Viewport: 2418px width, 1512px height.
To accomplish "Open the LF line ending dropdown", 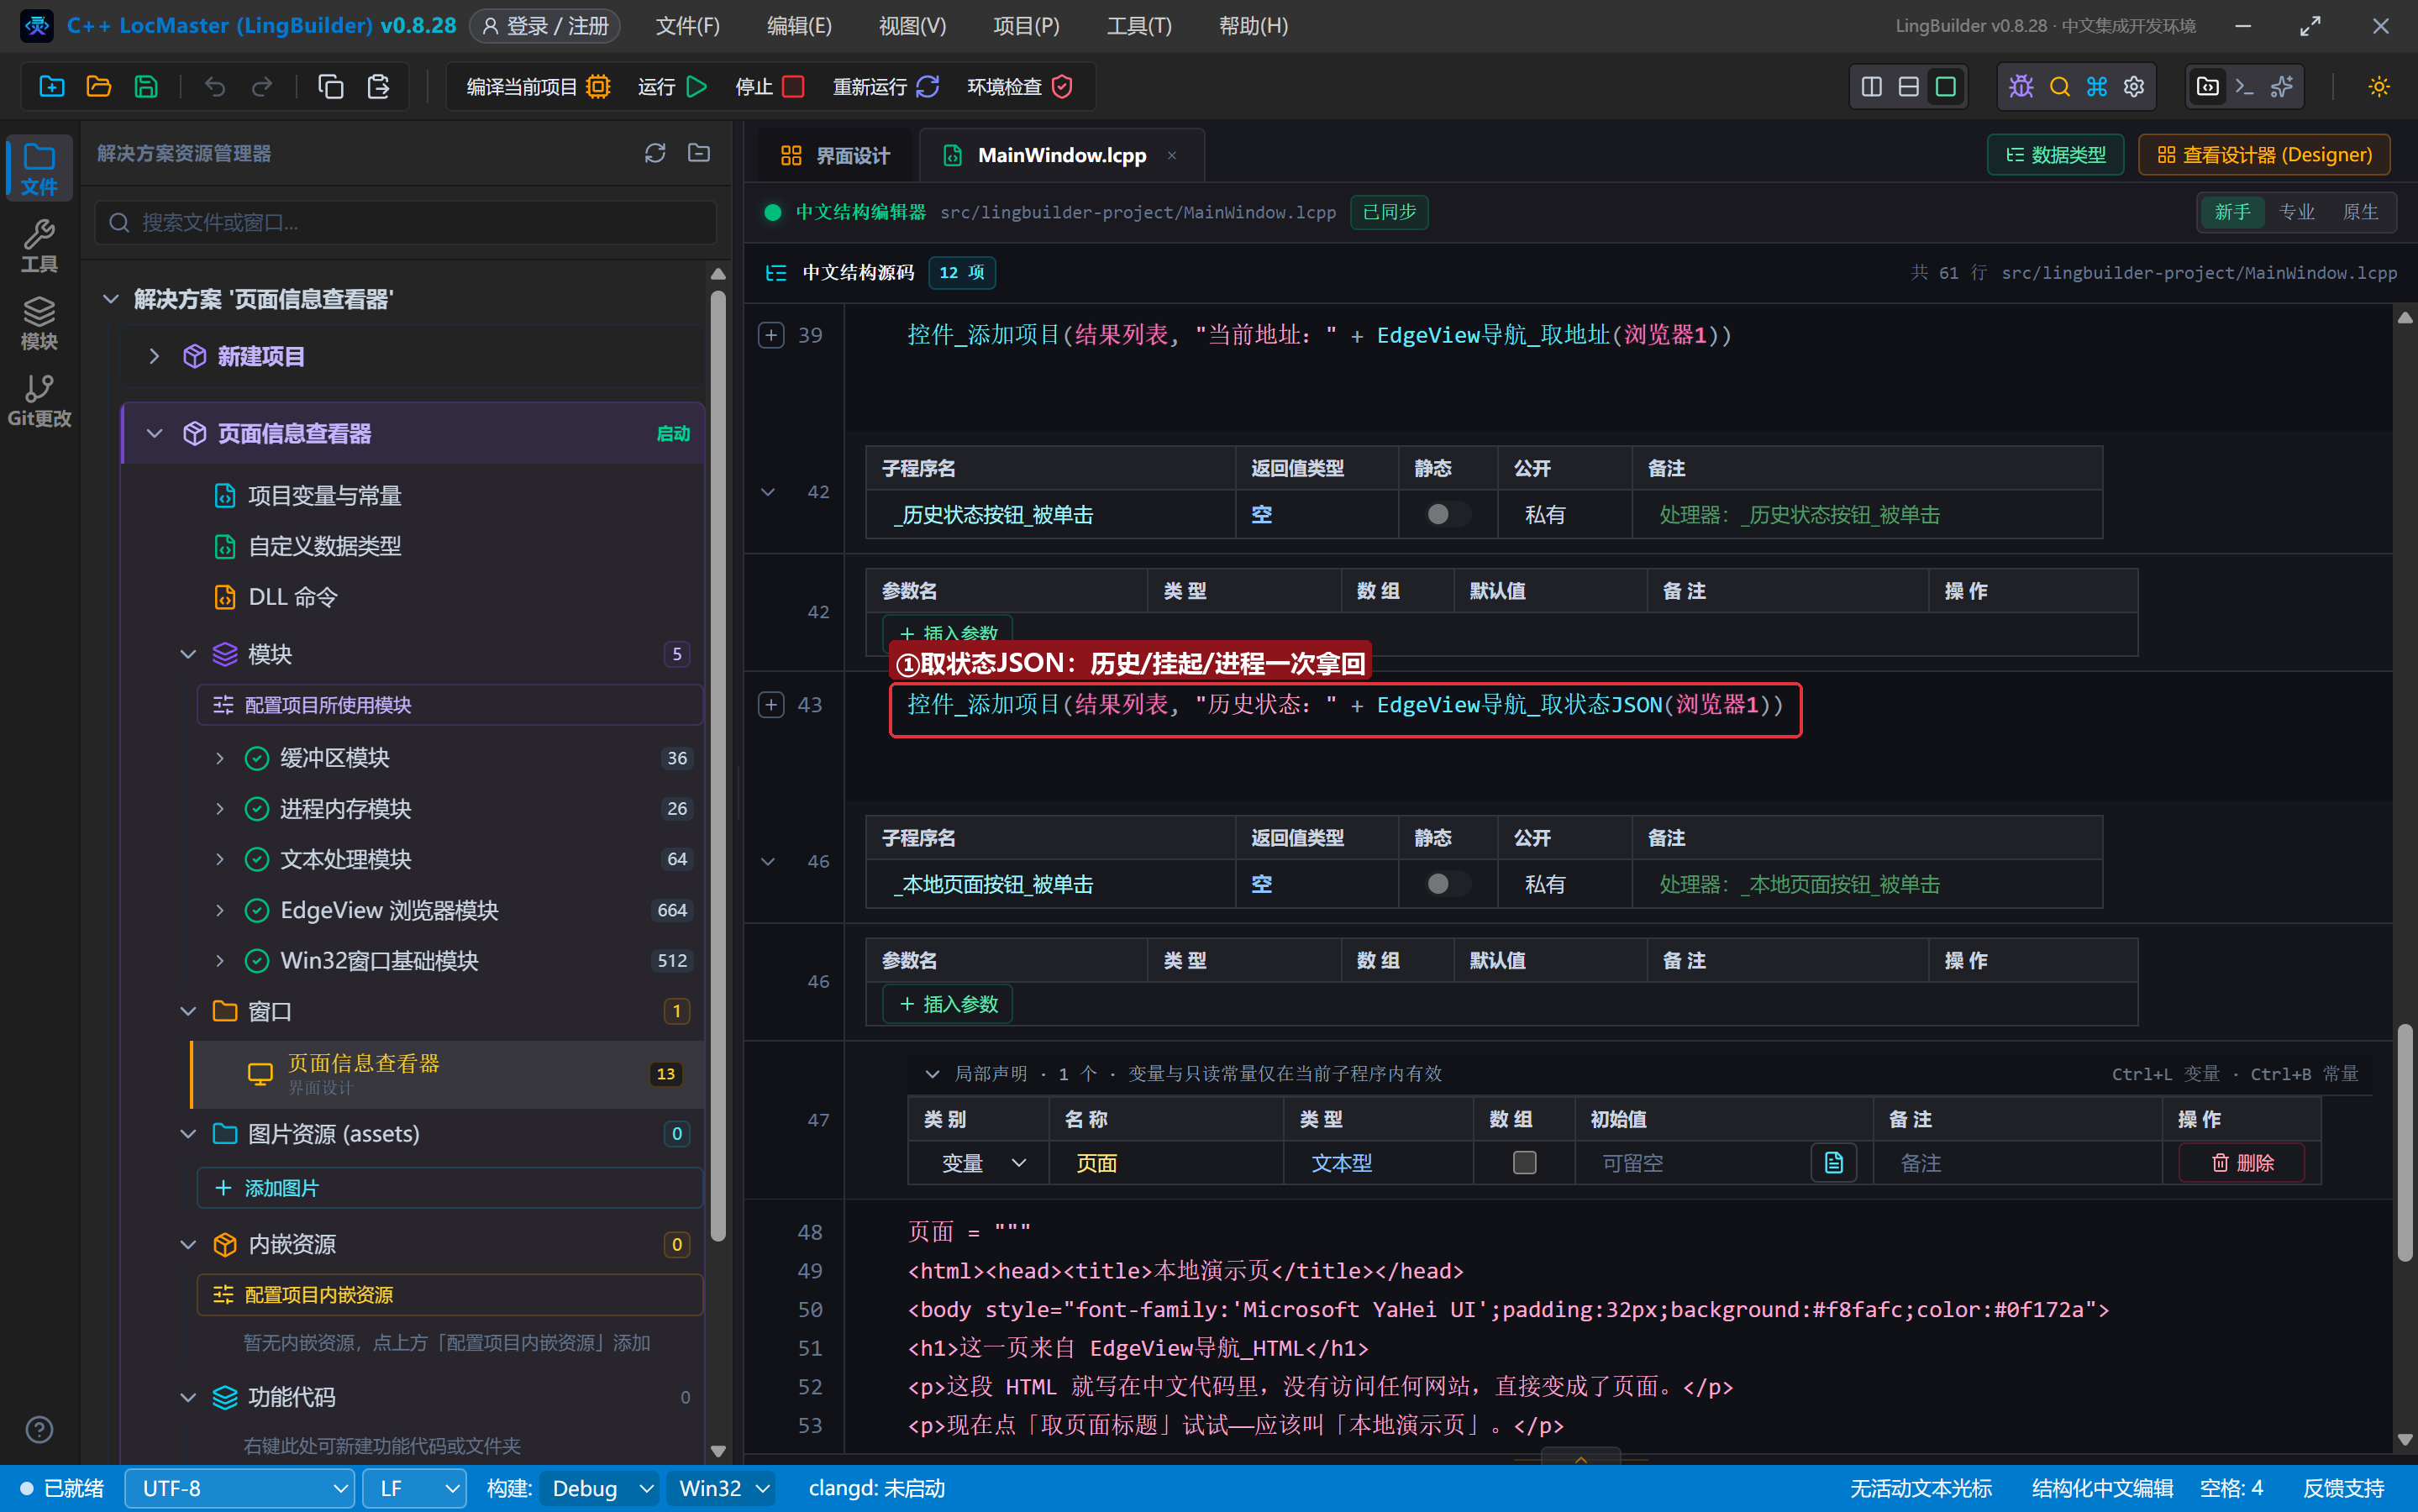I will click(x=414, y=1488).
